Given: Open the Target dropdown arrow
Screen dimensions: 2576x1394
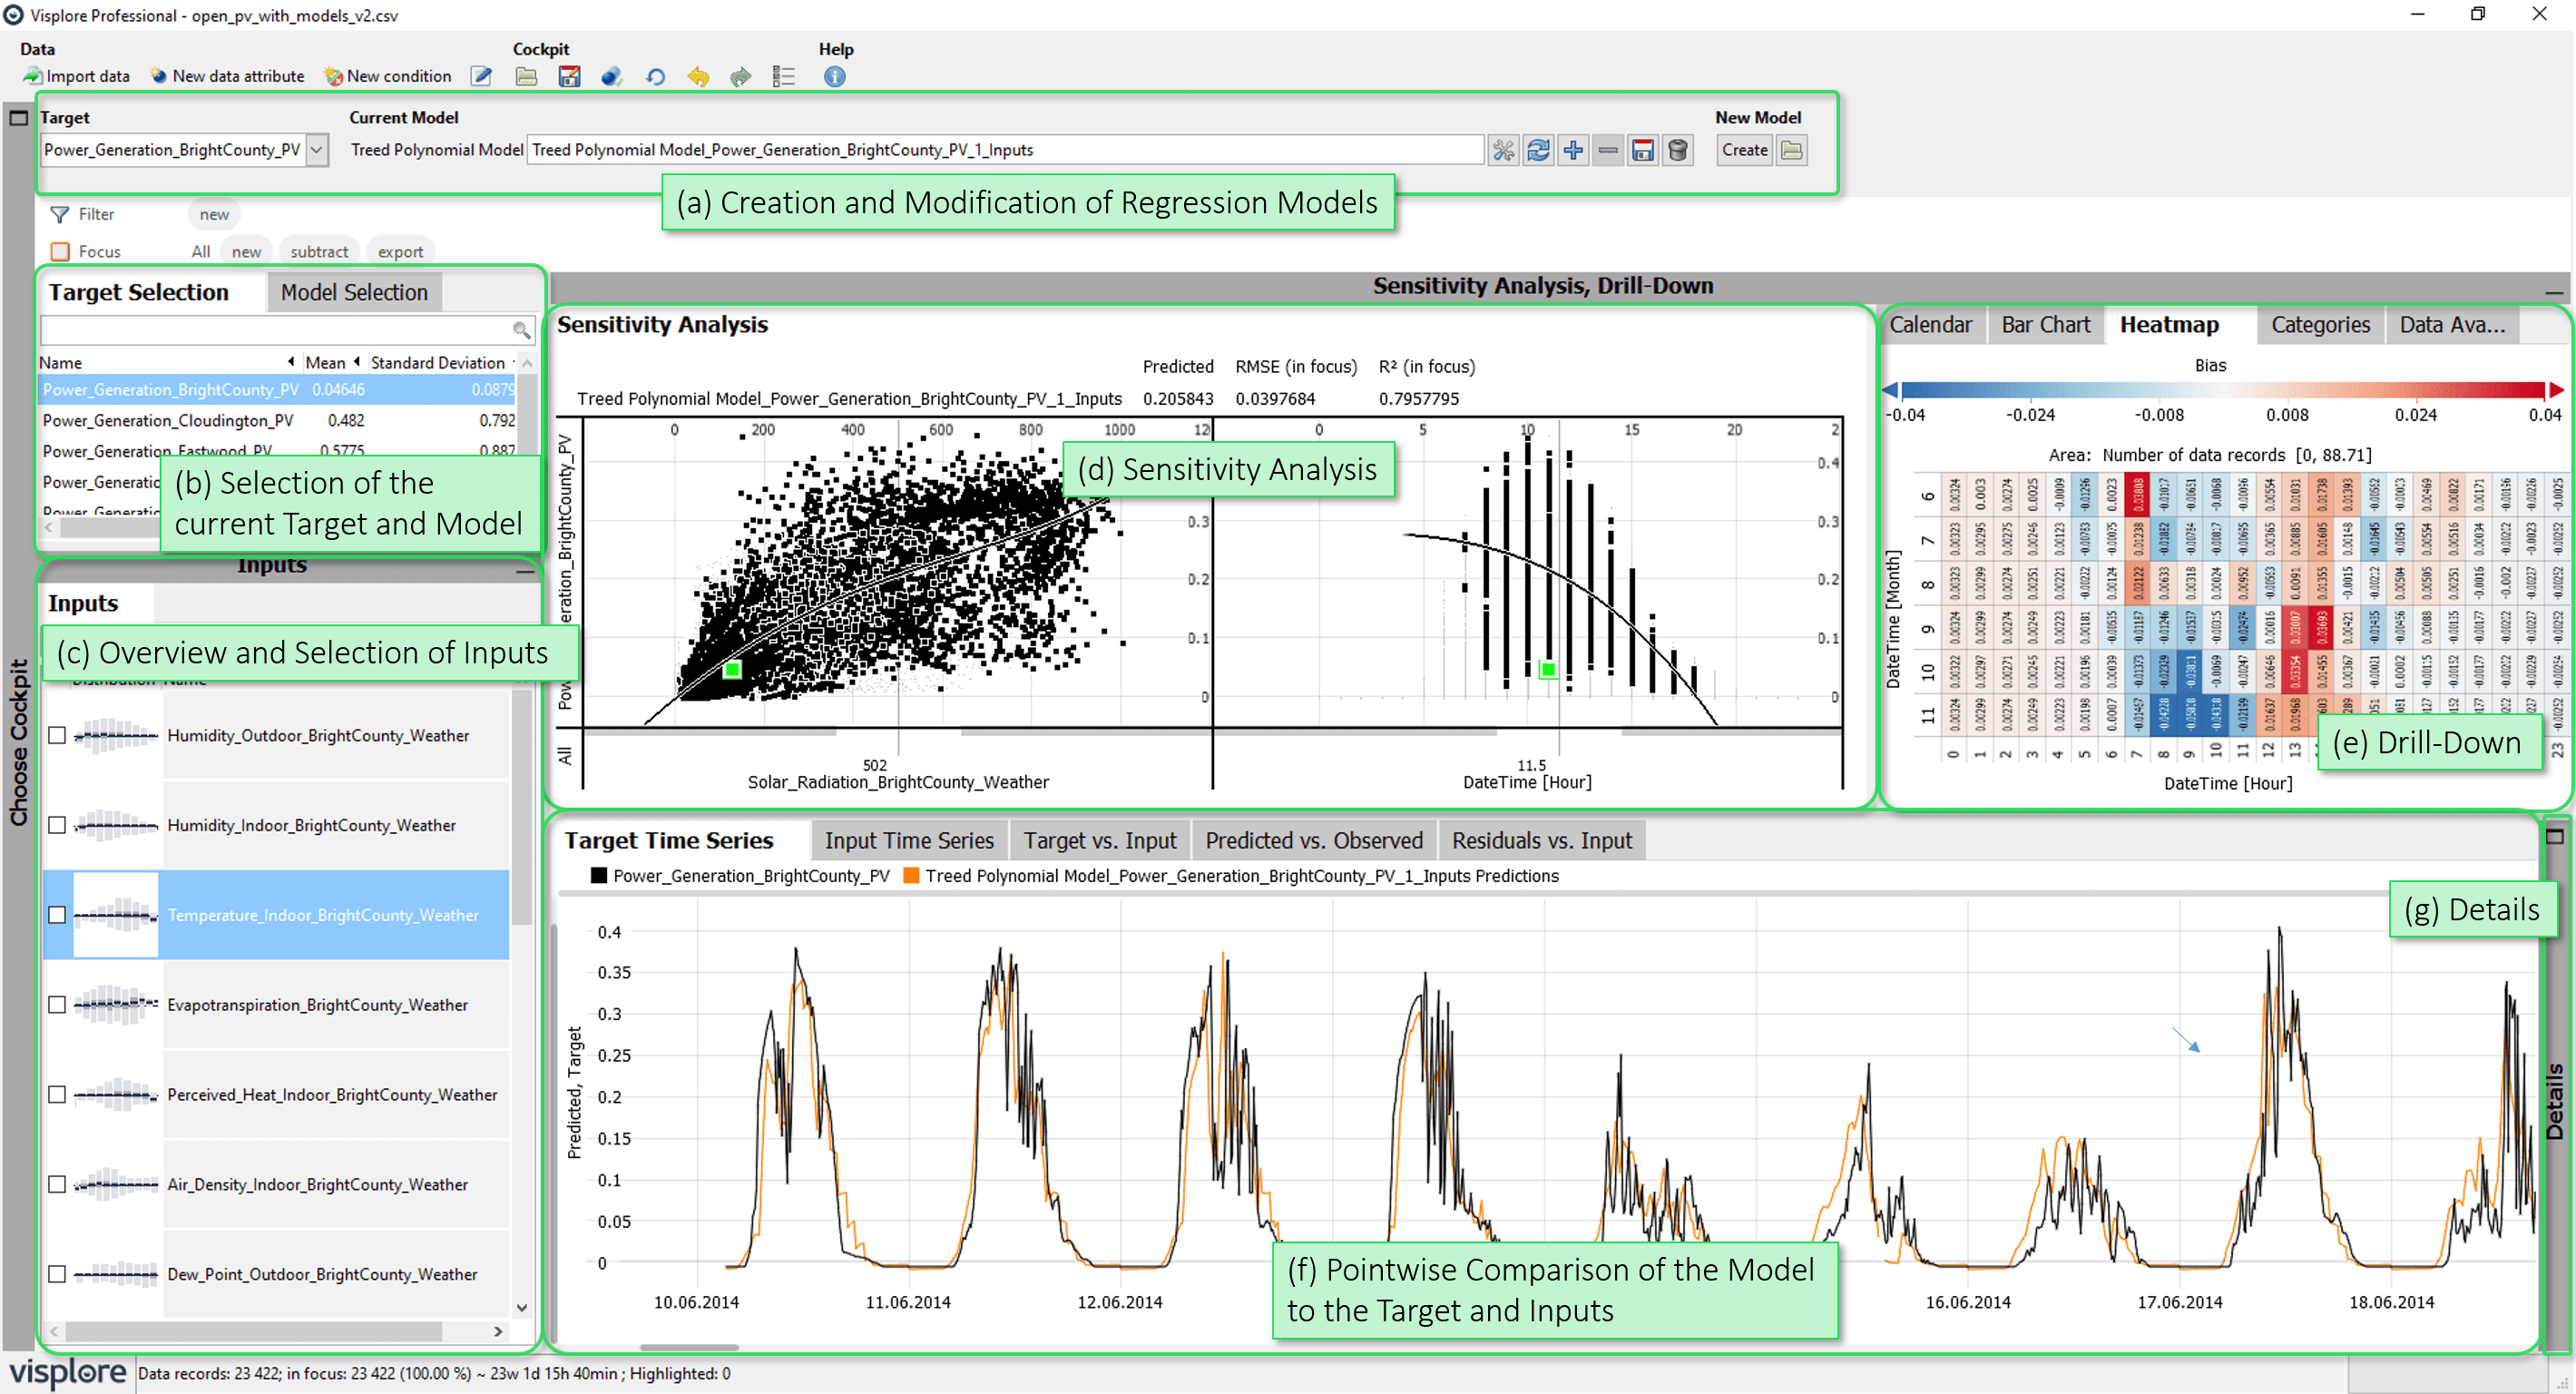Looking at the screenshot, I should [x=317, y=150].
